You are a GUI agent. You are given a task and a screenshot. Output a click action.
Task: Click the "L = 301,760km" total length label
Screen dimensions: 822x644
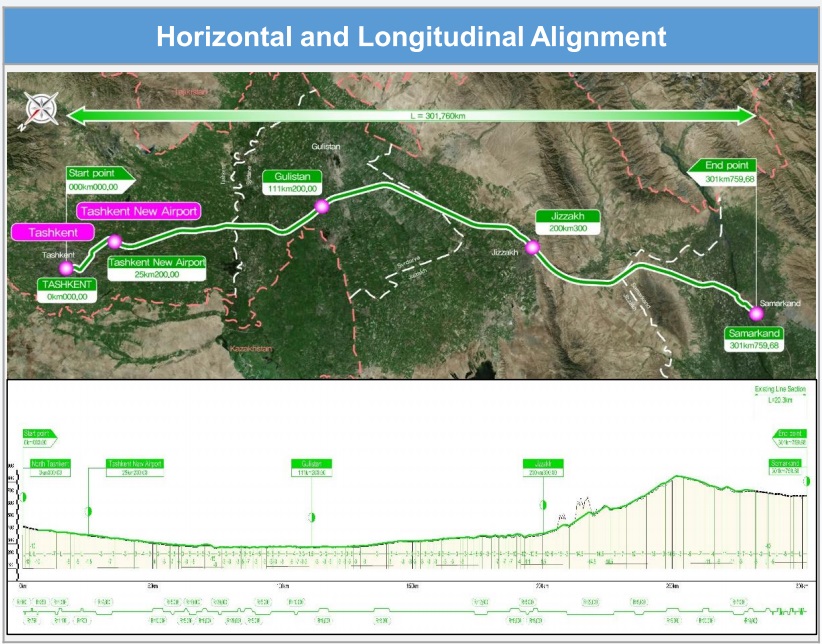coord(438,116)
